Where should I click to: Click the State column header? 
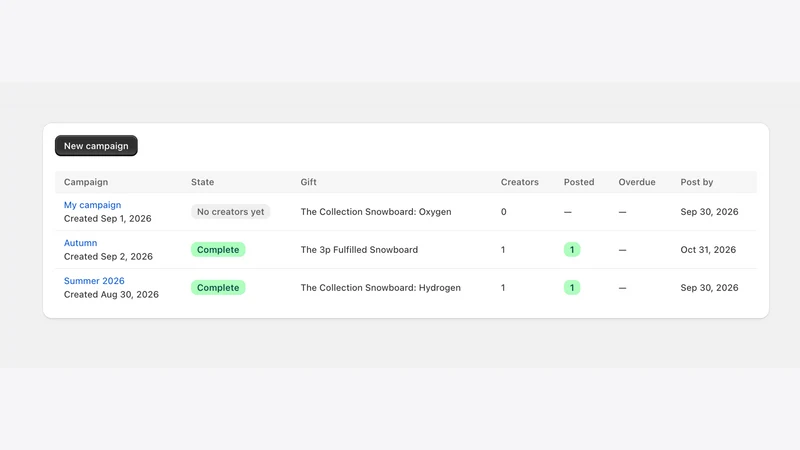[203, 182]
